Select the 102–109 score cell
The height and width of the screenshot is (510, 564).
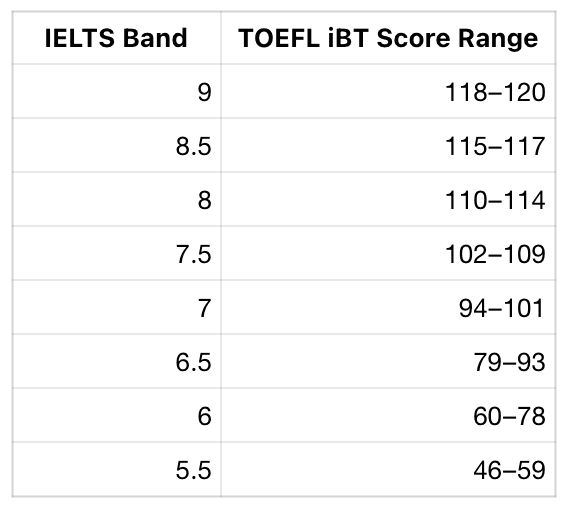click(388, 253)
